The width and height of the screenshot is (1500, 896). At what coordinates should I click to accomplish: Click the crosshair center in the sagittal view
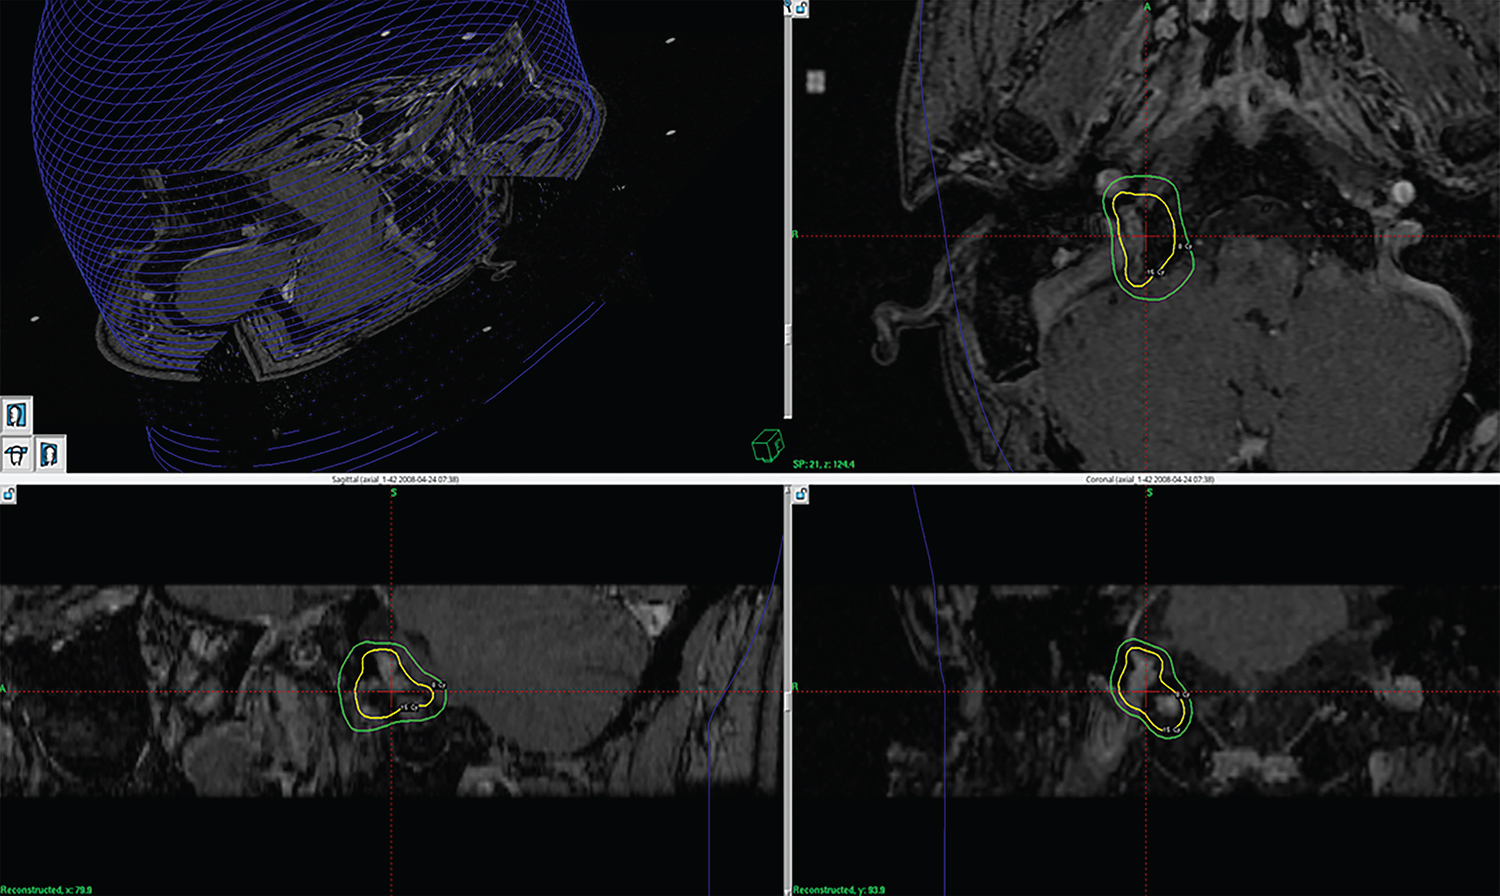(x=392, y=690)
